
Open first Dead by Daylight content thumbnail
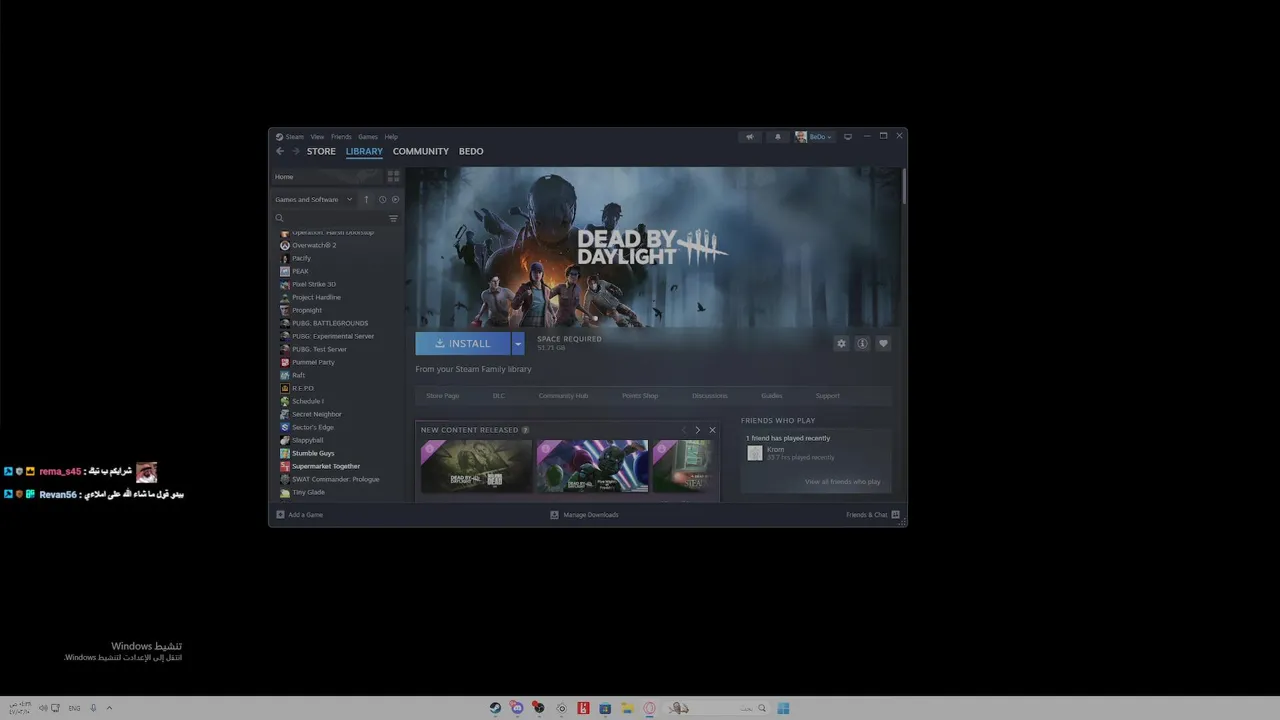(476, 466)
